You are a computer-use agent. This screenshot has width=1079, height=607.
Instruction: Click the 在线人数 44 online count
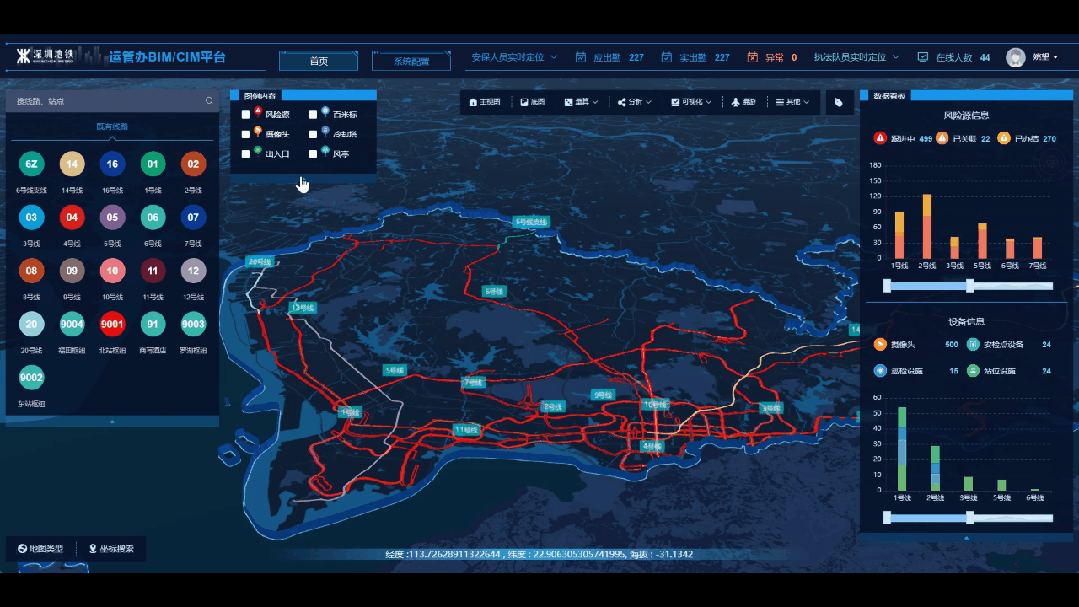click(954, 57)
